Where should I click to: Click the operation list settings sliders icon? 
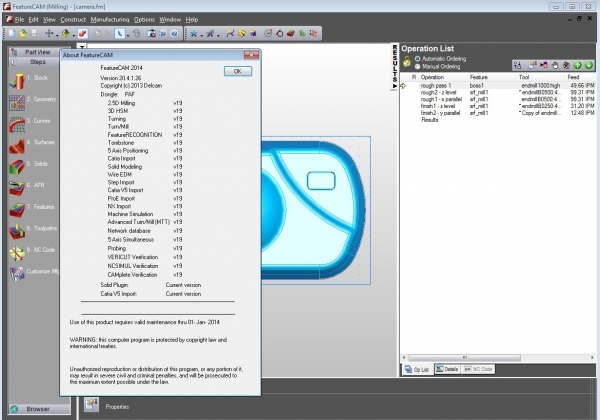point(517,65)
